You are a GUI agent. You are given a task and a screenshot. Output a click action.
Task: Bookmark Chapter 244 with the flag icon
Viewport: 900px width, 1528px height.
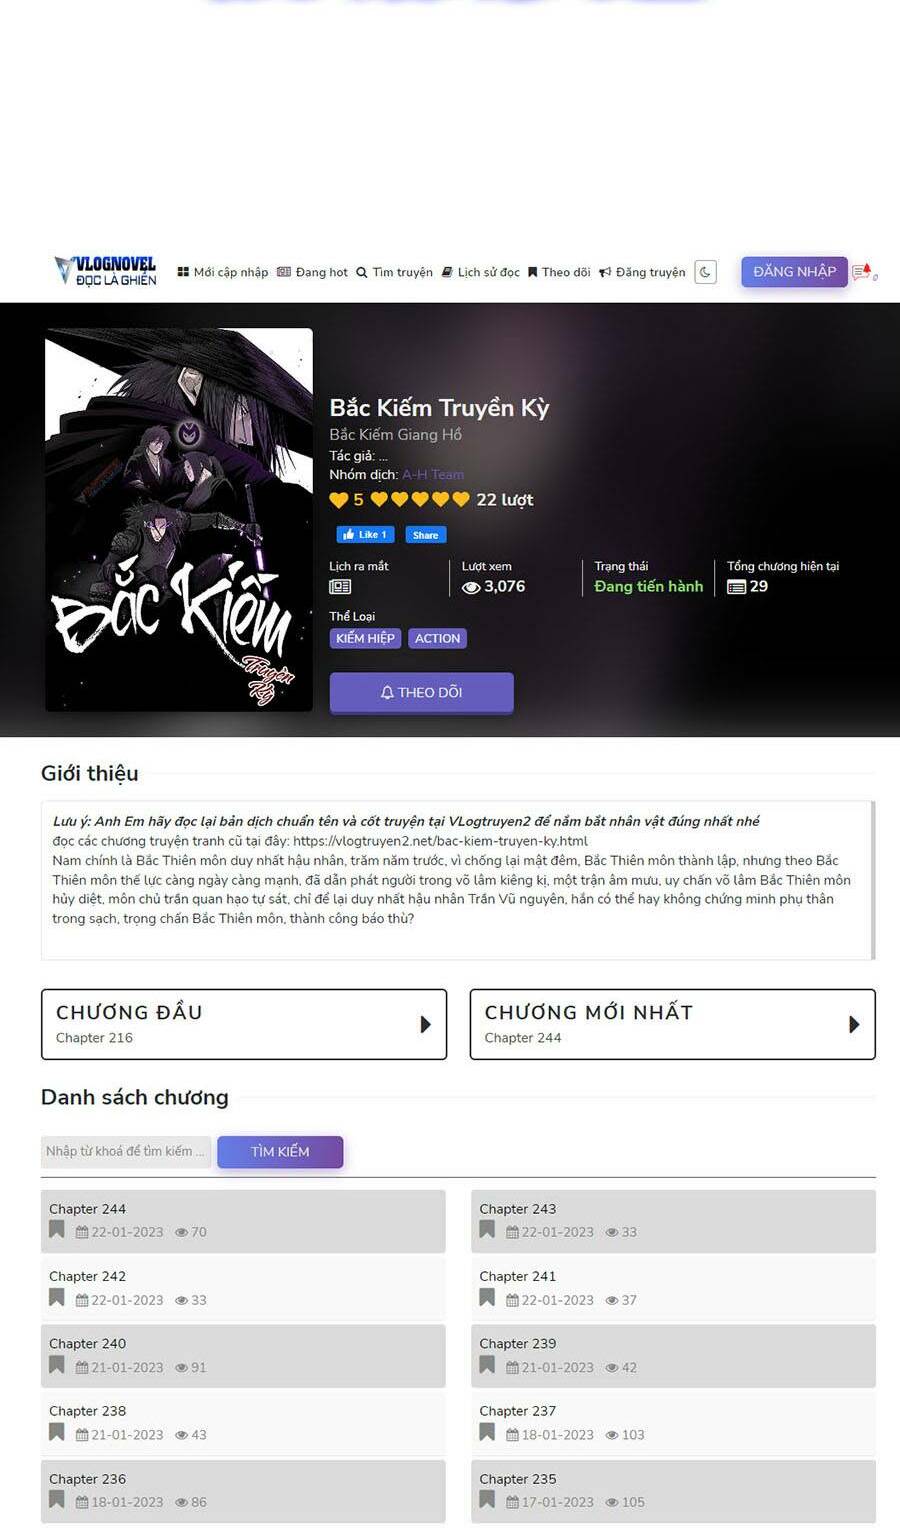point(57,1230)
